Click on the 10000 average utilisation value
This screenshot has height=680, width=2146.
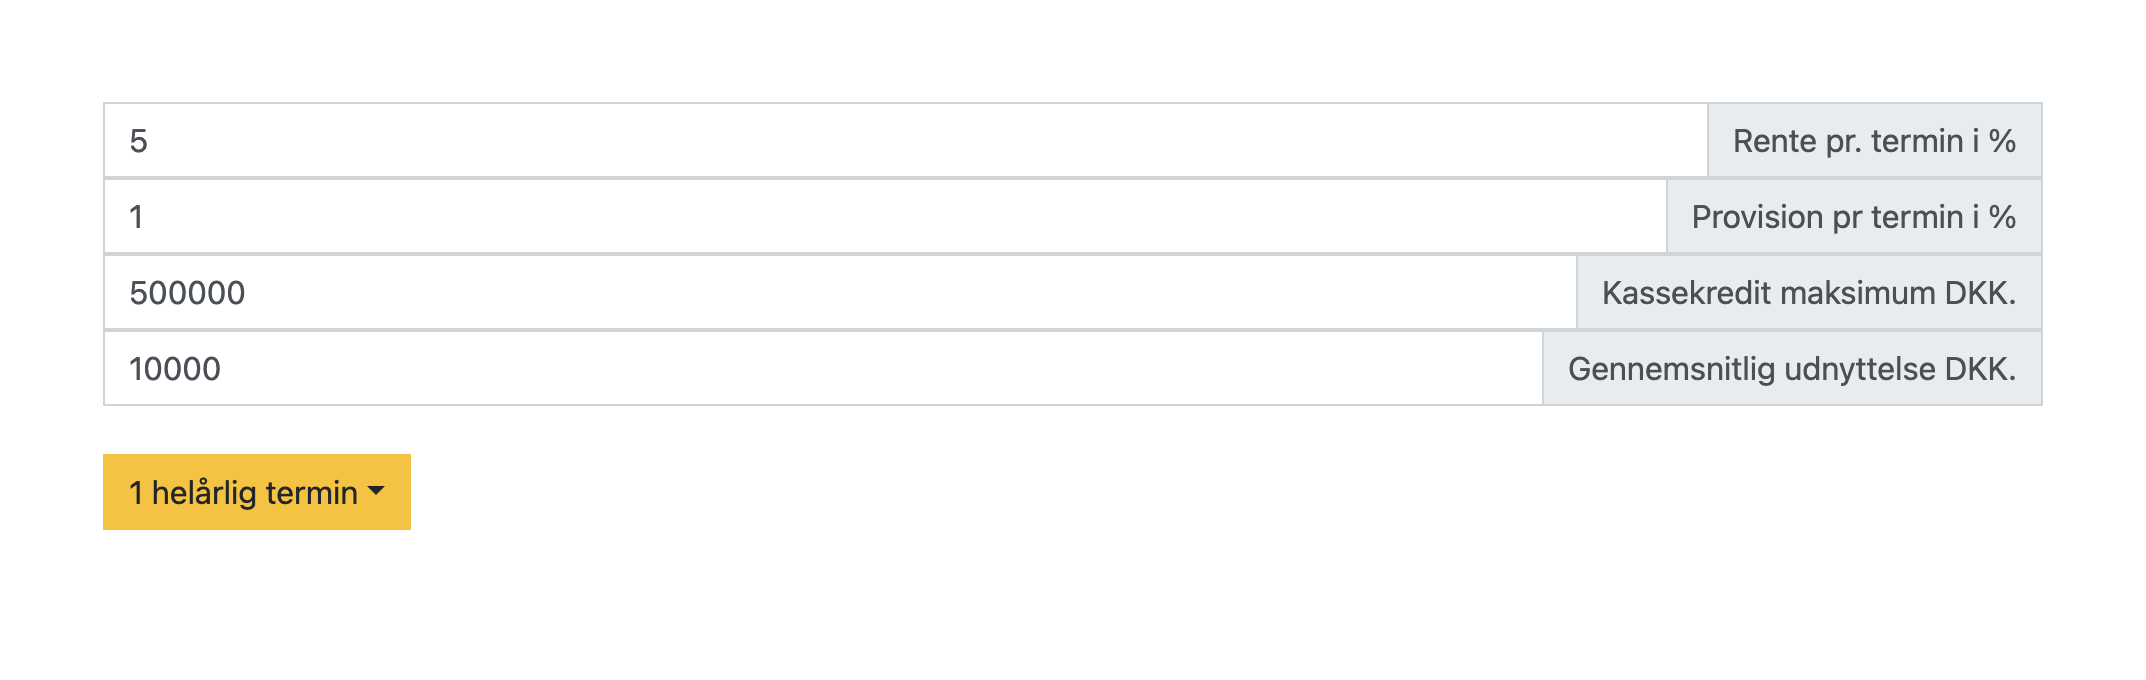point(175,369)
